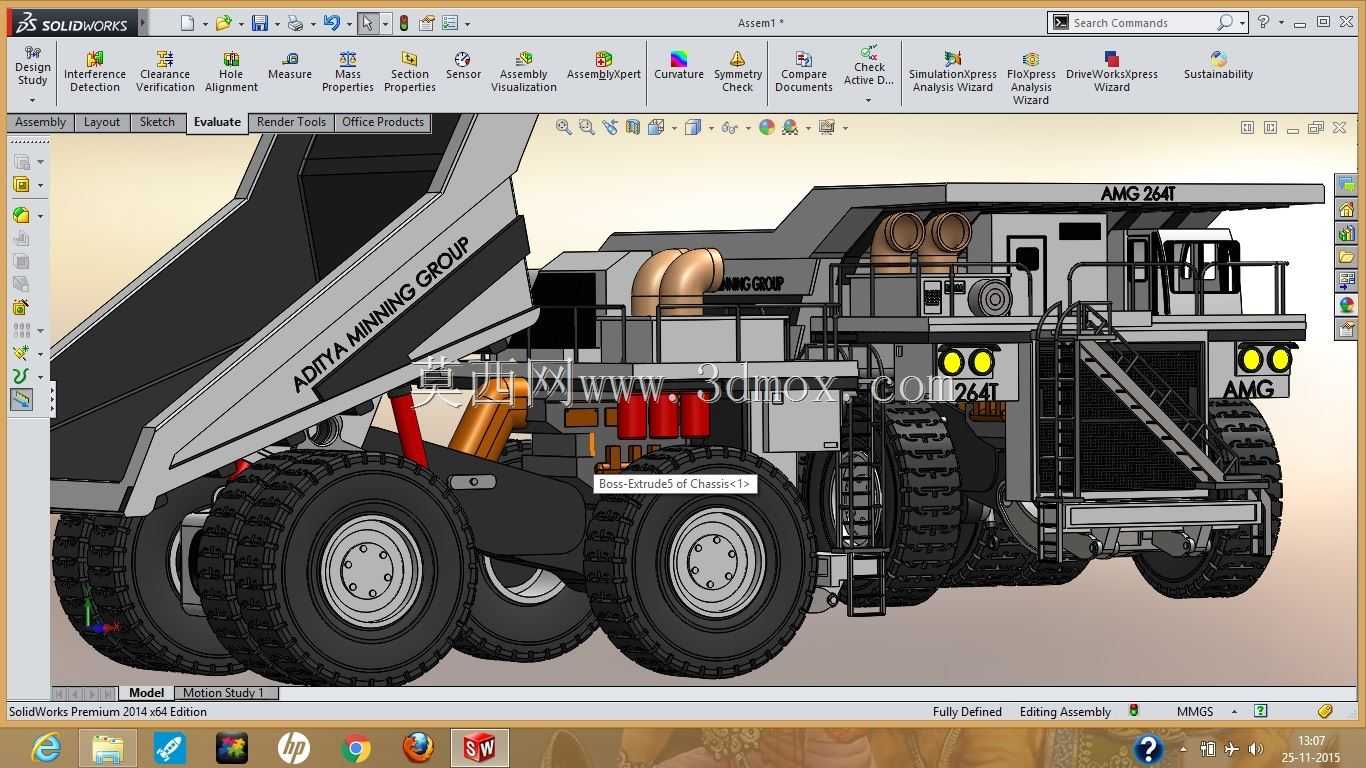Image resolution: width=1366 pixels, height=768 pixels.
Task: Open the Undo history dropdown arrow
Action: pos(348,24)
